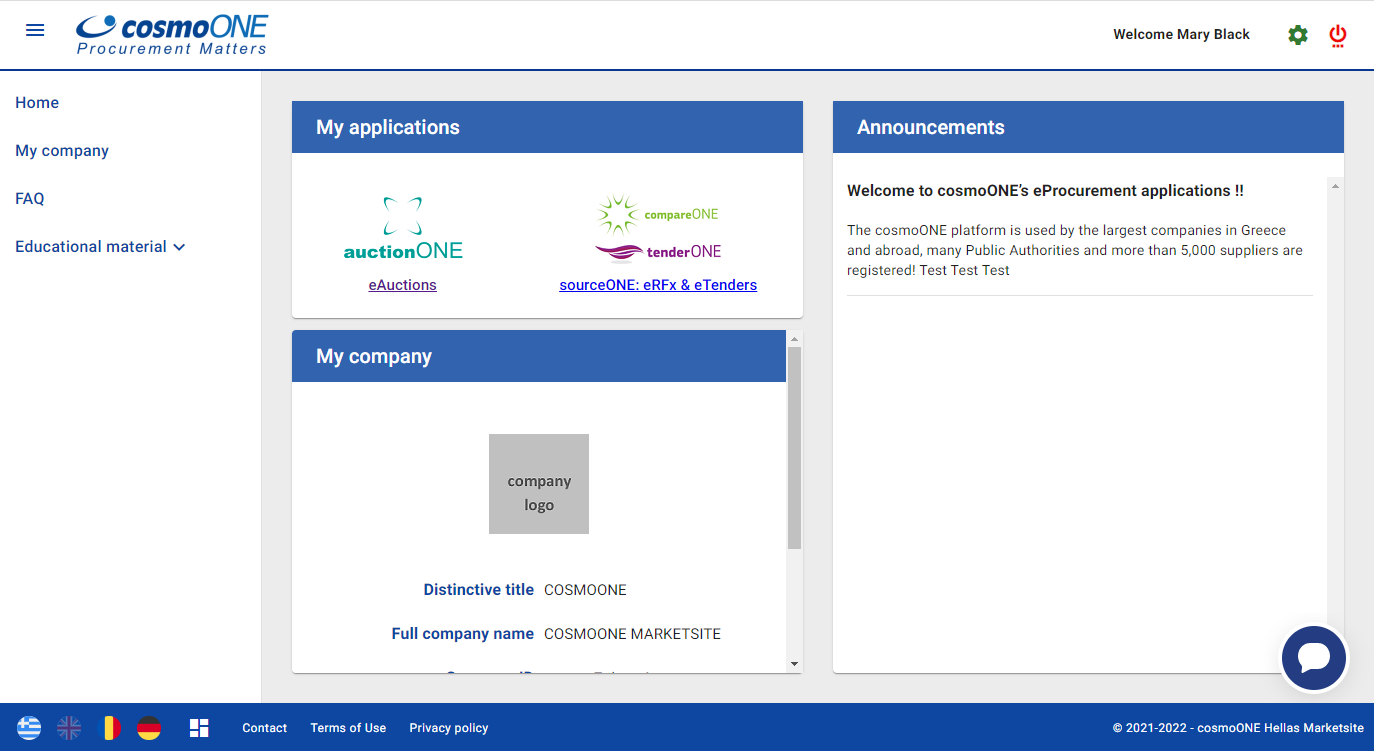Open the FAQ menu item
This screenshot has height=751, width=1374.
(x=30, y=198)
